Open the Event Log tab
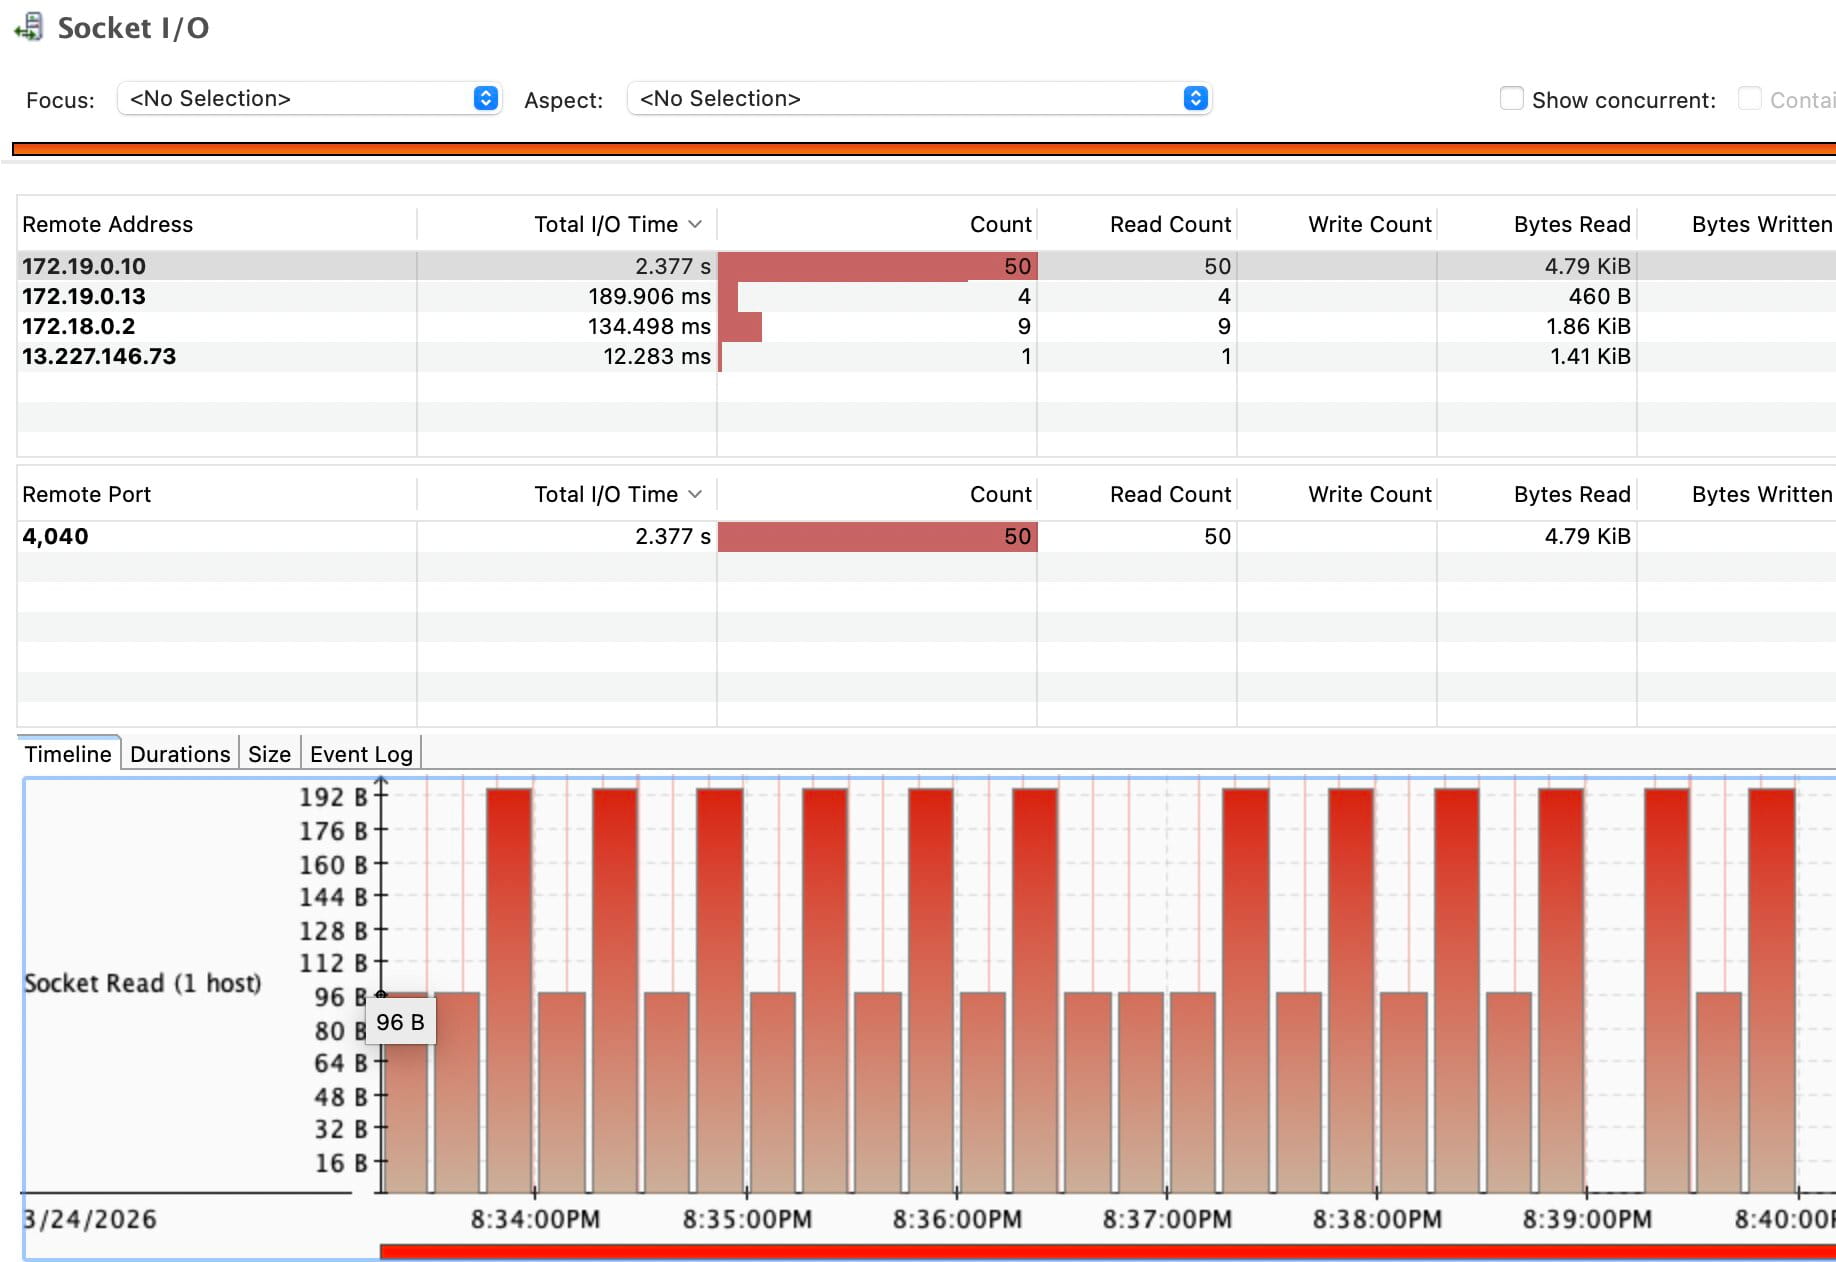This screenshot has width=1836, height=1262. click(360, 753)
